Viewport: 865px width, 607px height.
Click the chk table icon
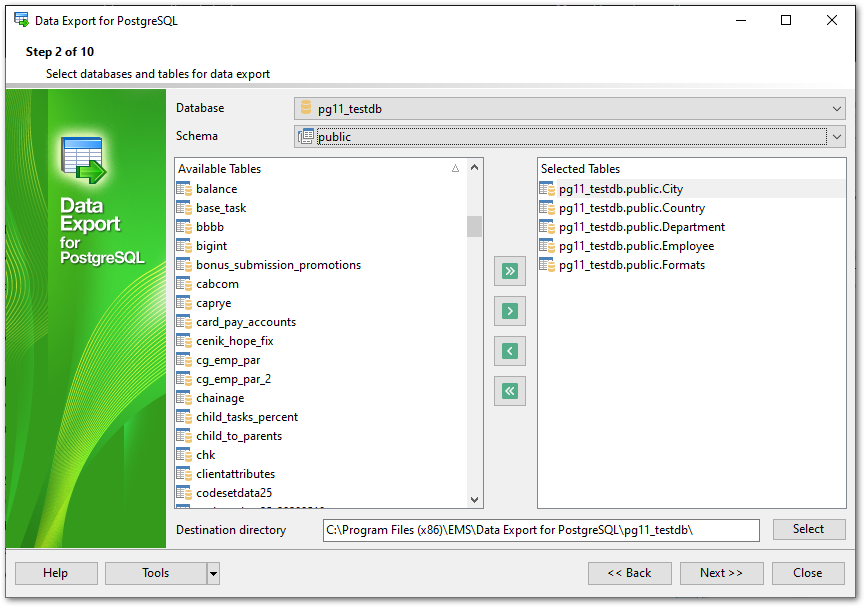(184, 455)
